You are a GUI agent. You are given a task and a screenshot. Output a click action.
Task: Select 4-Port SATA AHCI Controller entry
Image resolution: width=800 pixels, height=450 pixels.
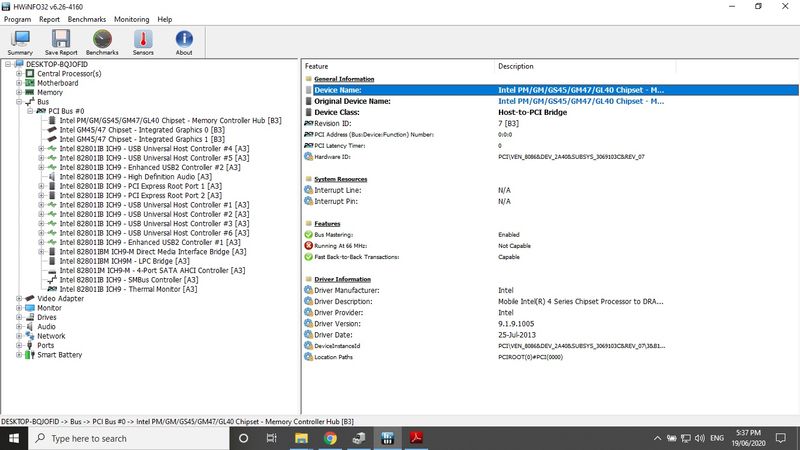[153, 270]
